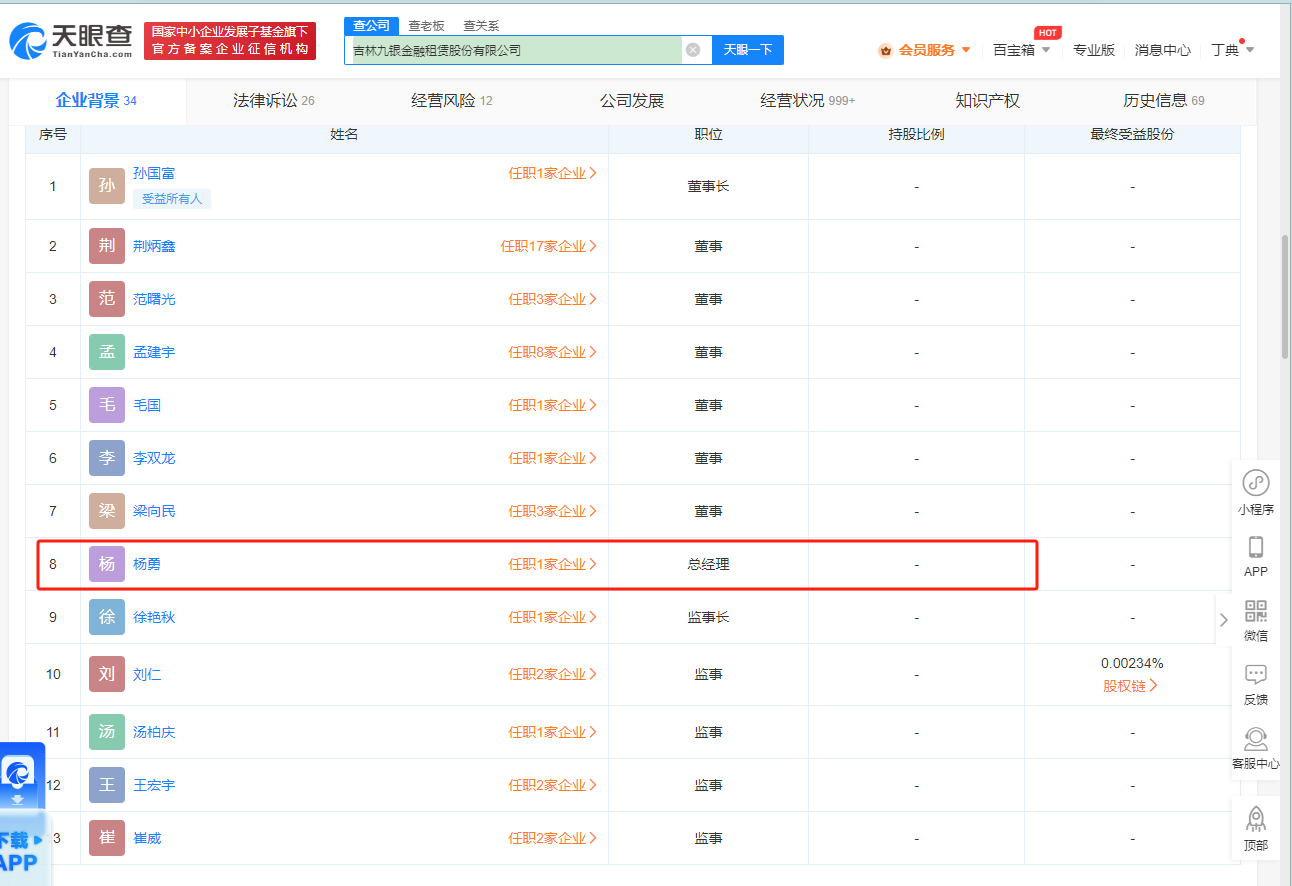
Task: Switch to the 法律诉讼 tab
Action: pos(273,100)
